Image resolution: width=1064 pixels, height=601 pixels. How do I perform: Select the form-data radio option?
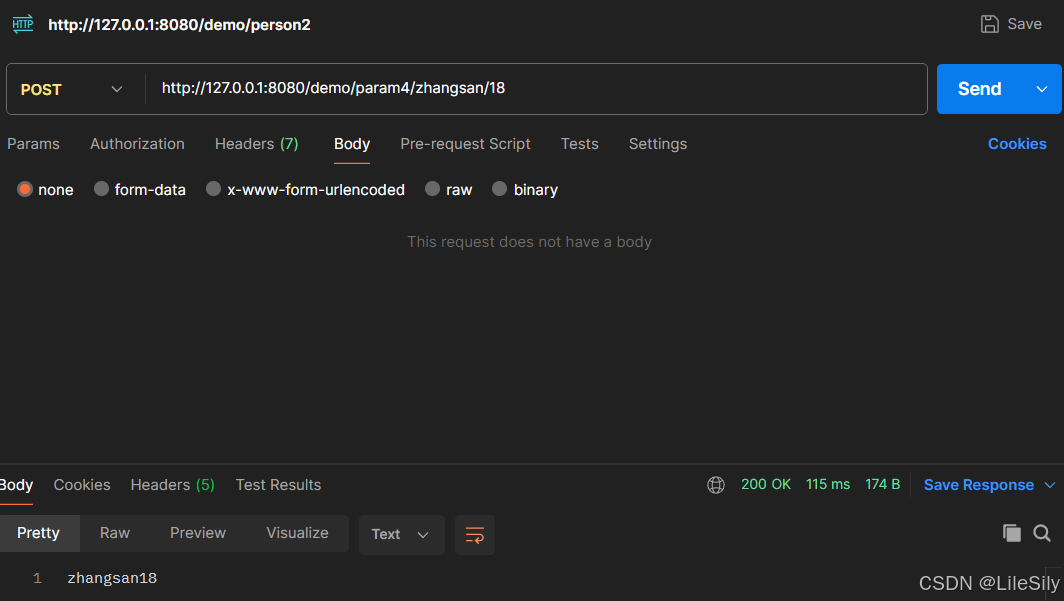[101, 189]
